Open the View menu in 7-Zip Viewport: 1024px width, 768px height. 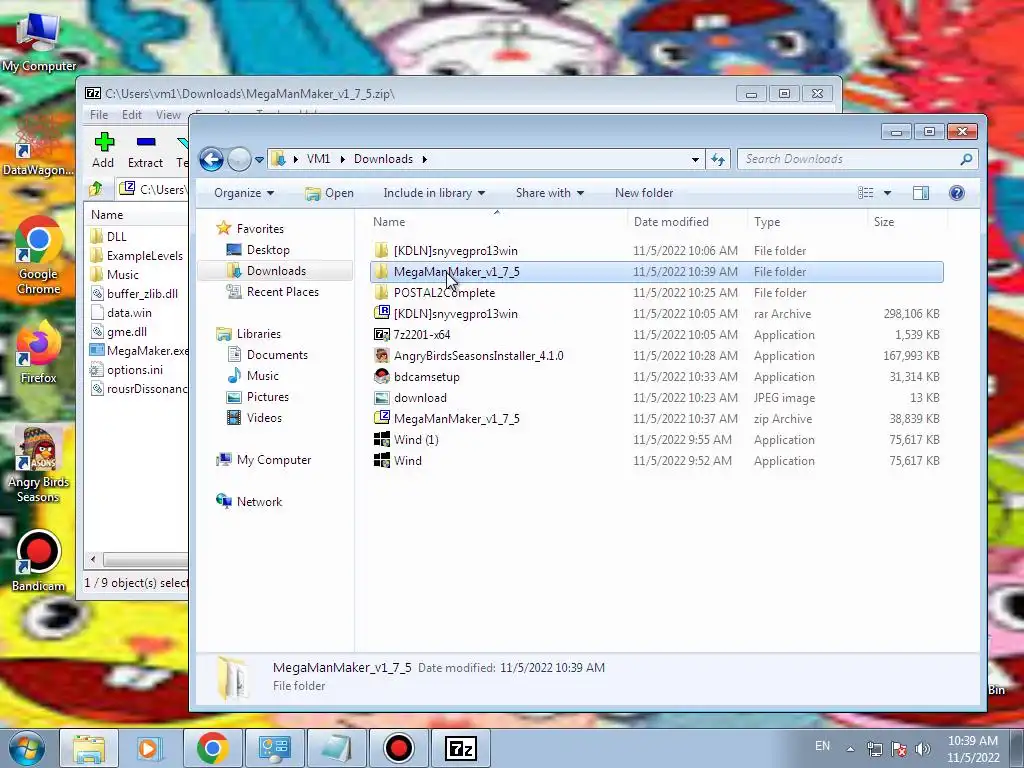point(168,114)
